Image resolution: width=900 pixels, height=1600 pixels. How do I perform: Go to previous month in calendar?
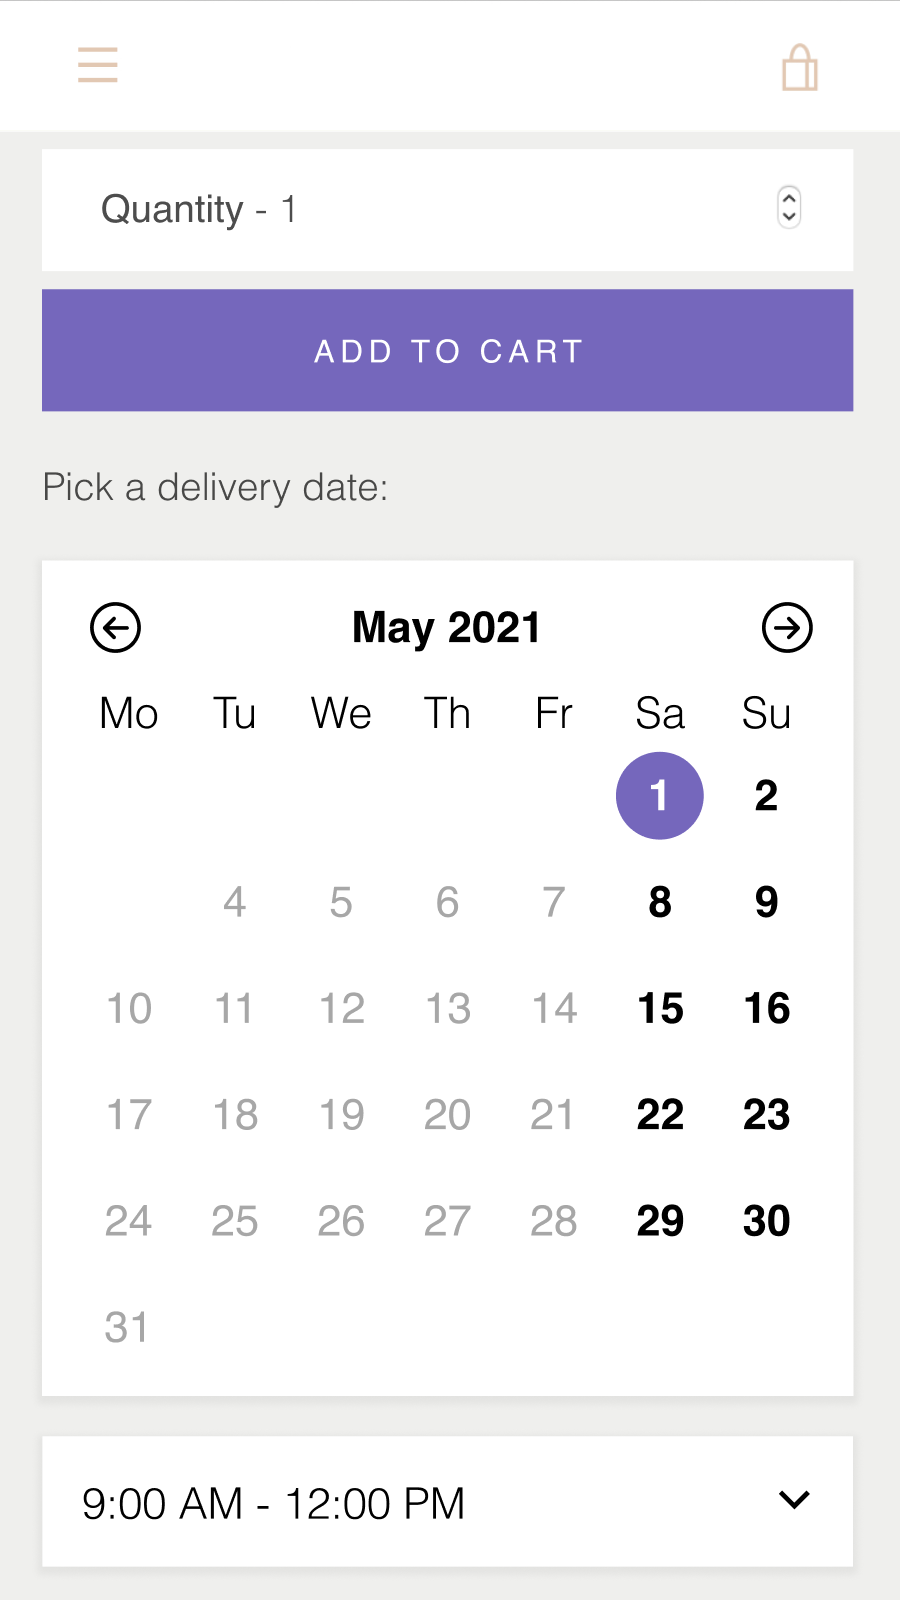coord(116,628)
